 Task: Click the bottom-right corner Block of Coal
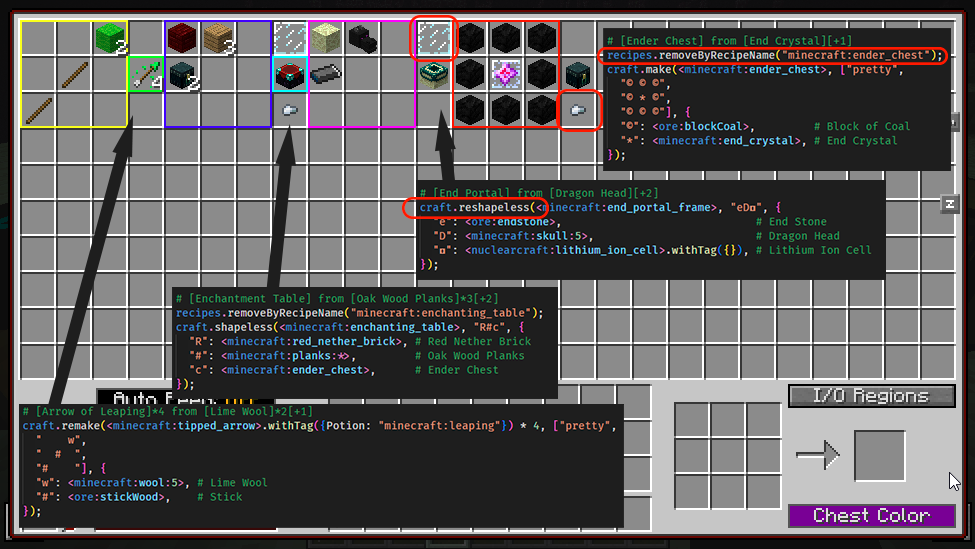coord(542,111)
